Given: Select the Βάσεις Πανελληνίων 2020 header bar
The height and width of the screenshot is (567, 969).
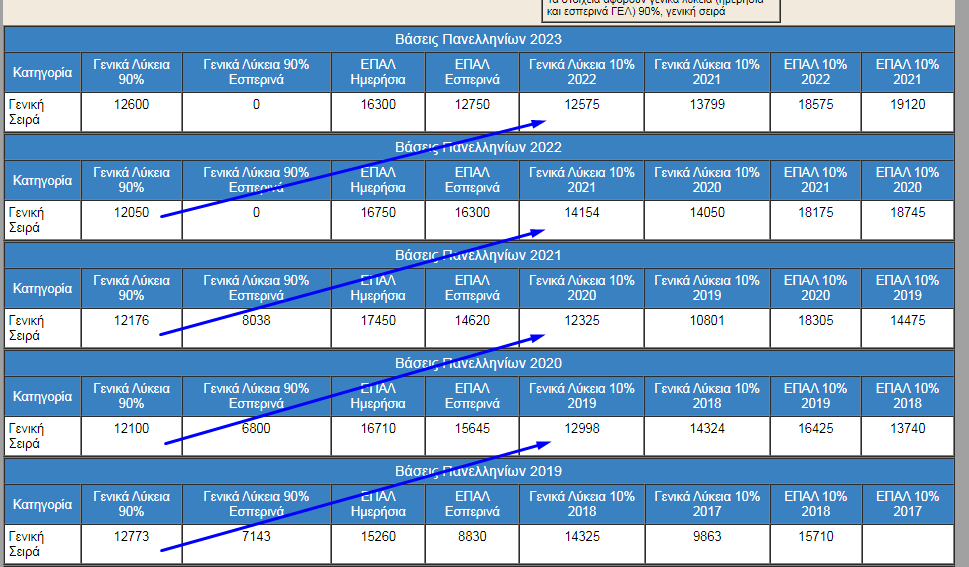Looking at the screenshot, I should tap(478, 363).
